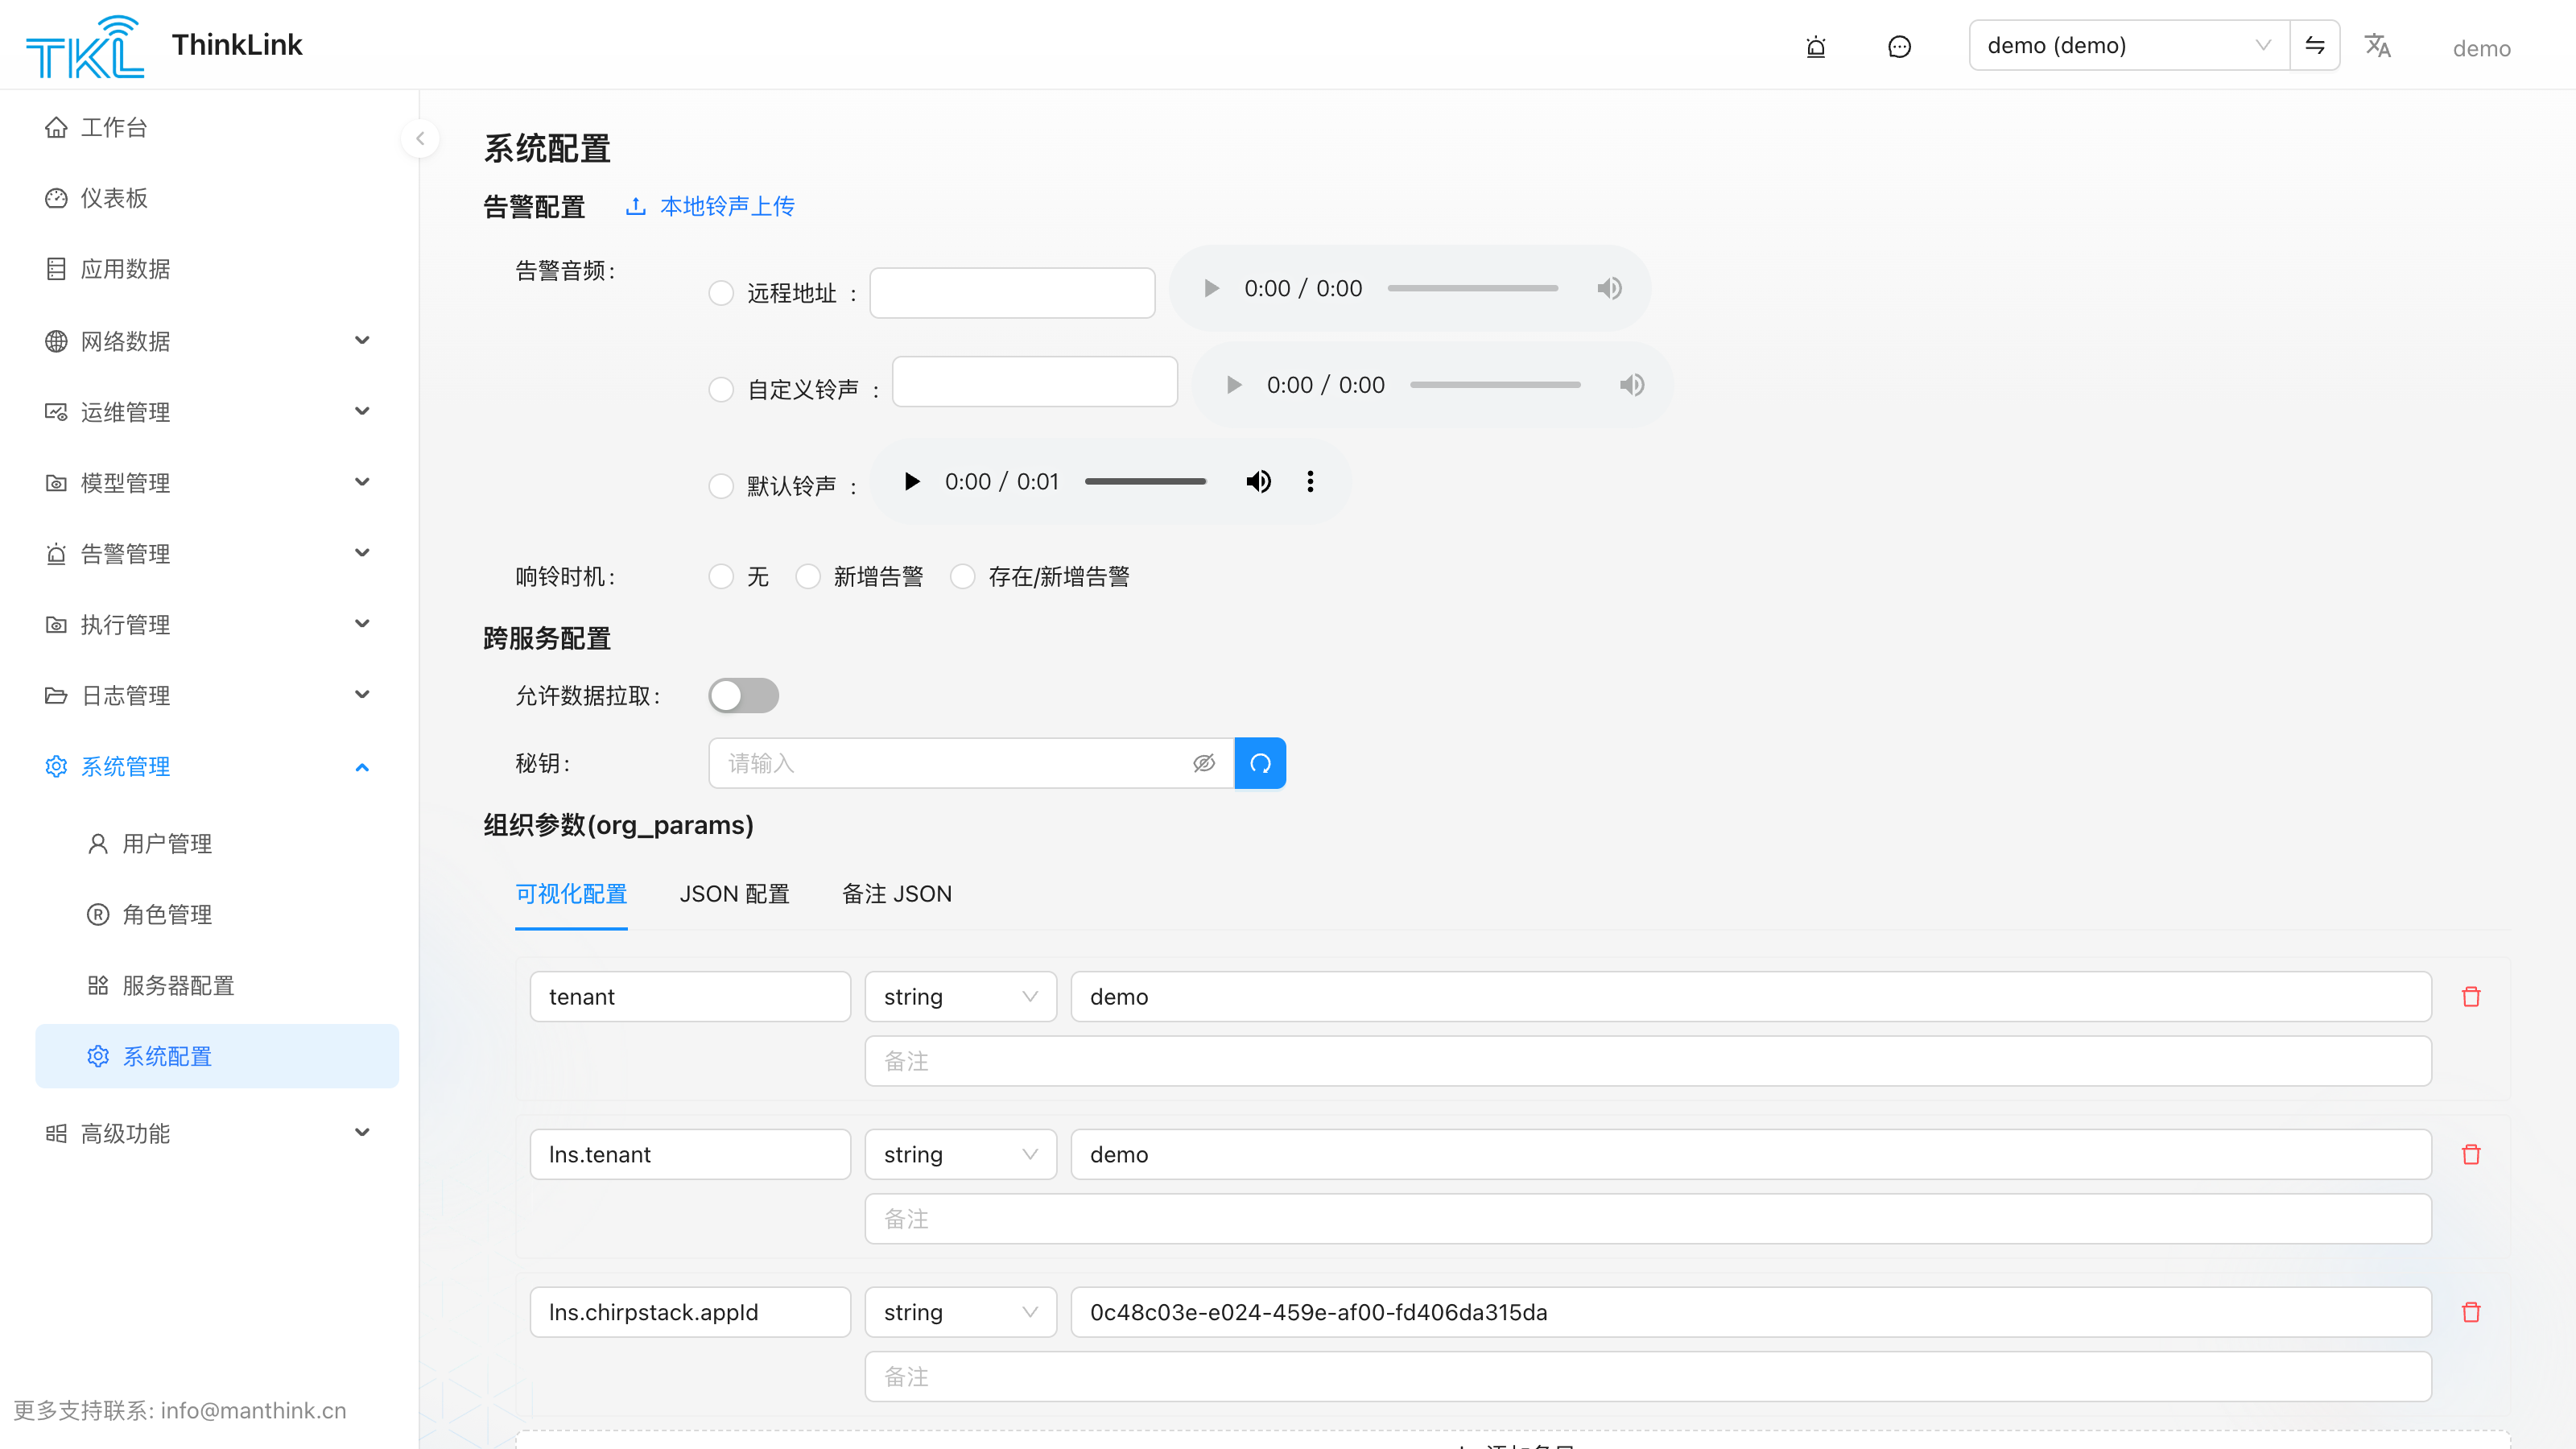
Task: Click the upload icon for local ringtone
Action: click(636, 206)
